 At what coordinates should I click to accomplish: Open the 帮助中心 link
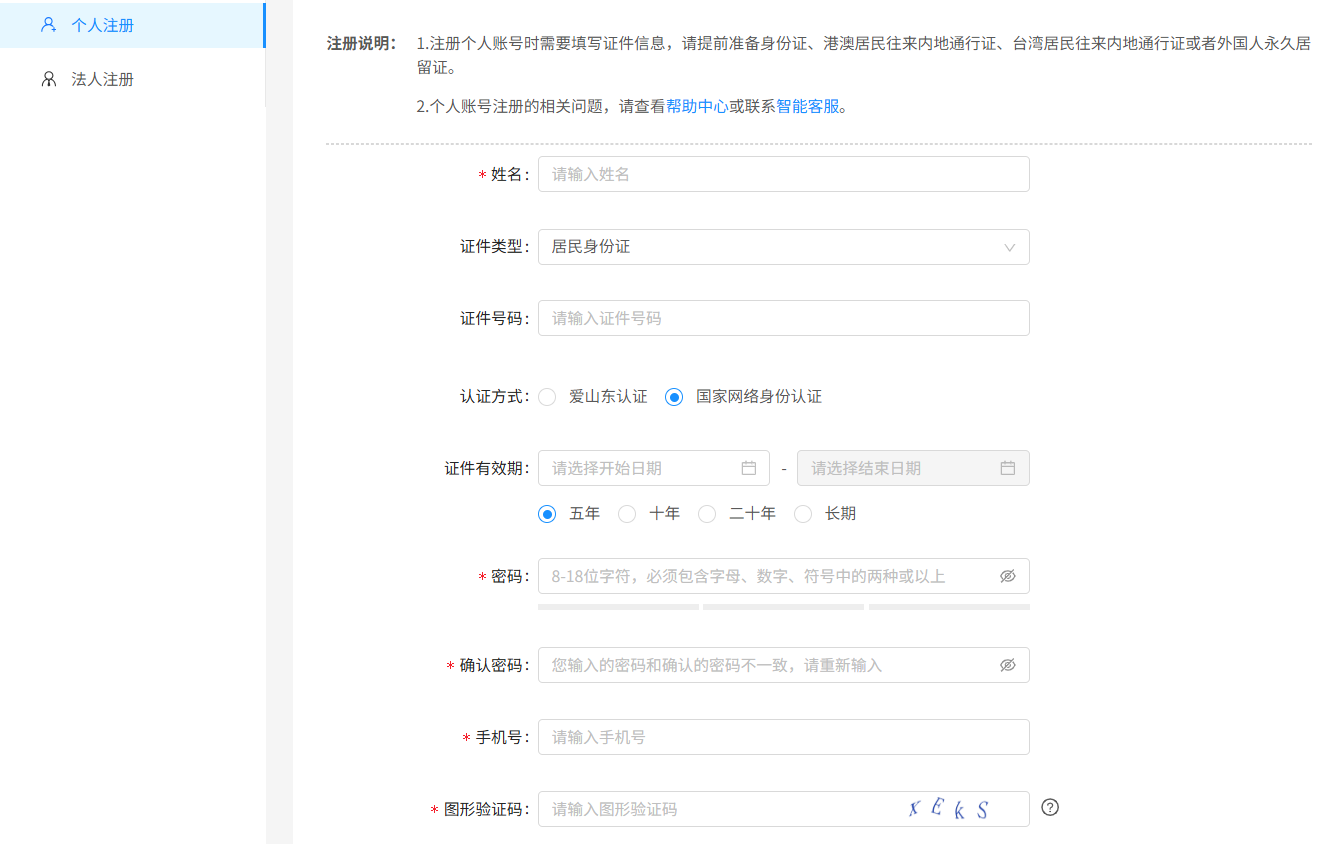pyautogui.click(x=697, y=107)
